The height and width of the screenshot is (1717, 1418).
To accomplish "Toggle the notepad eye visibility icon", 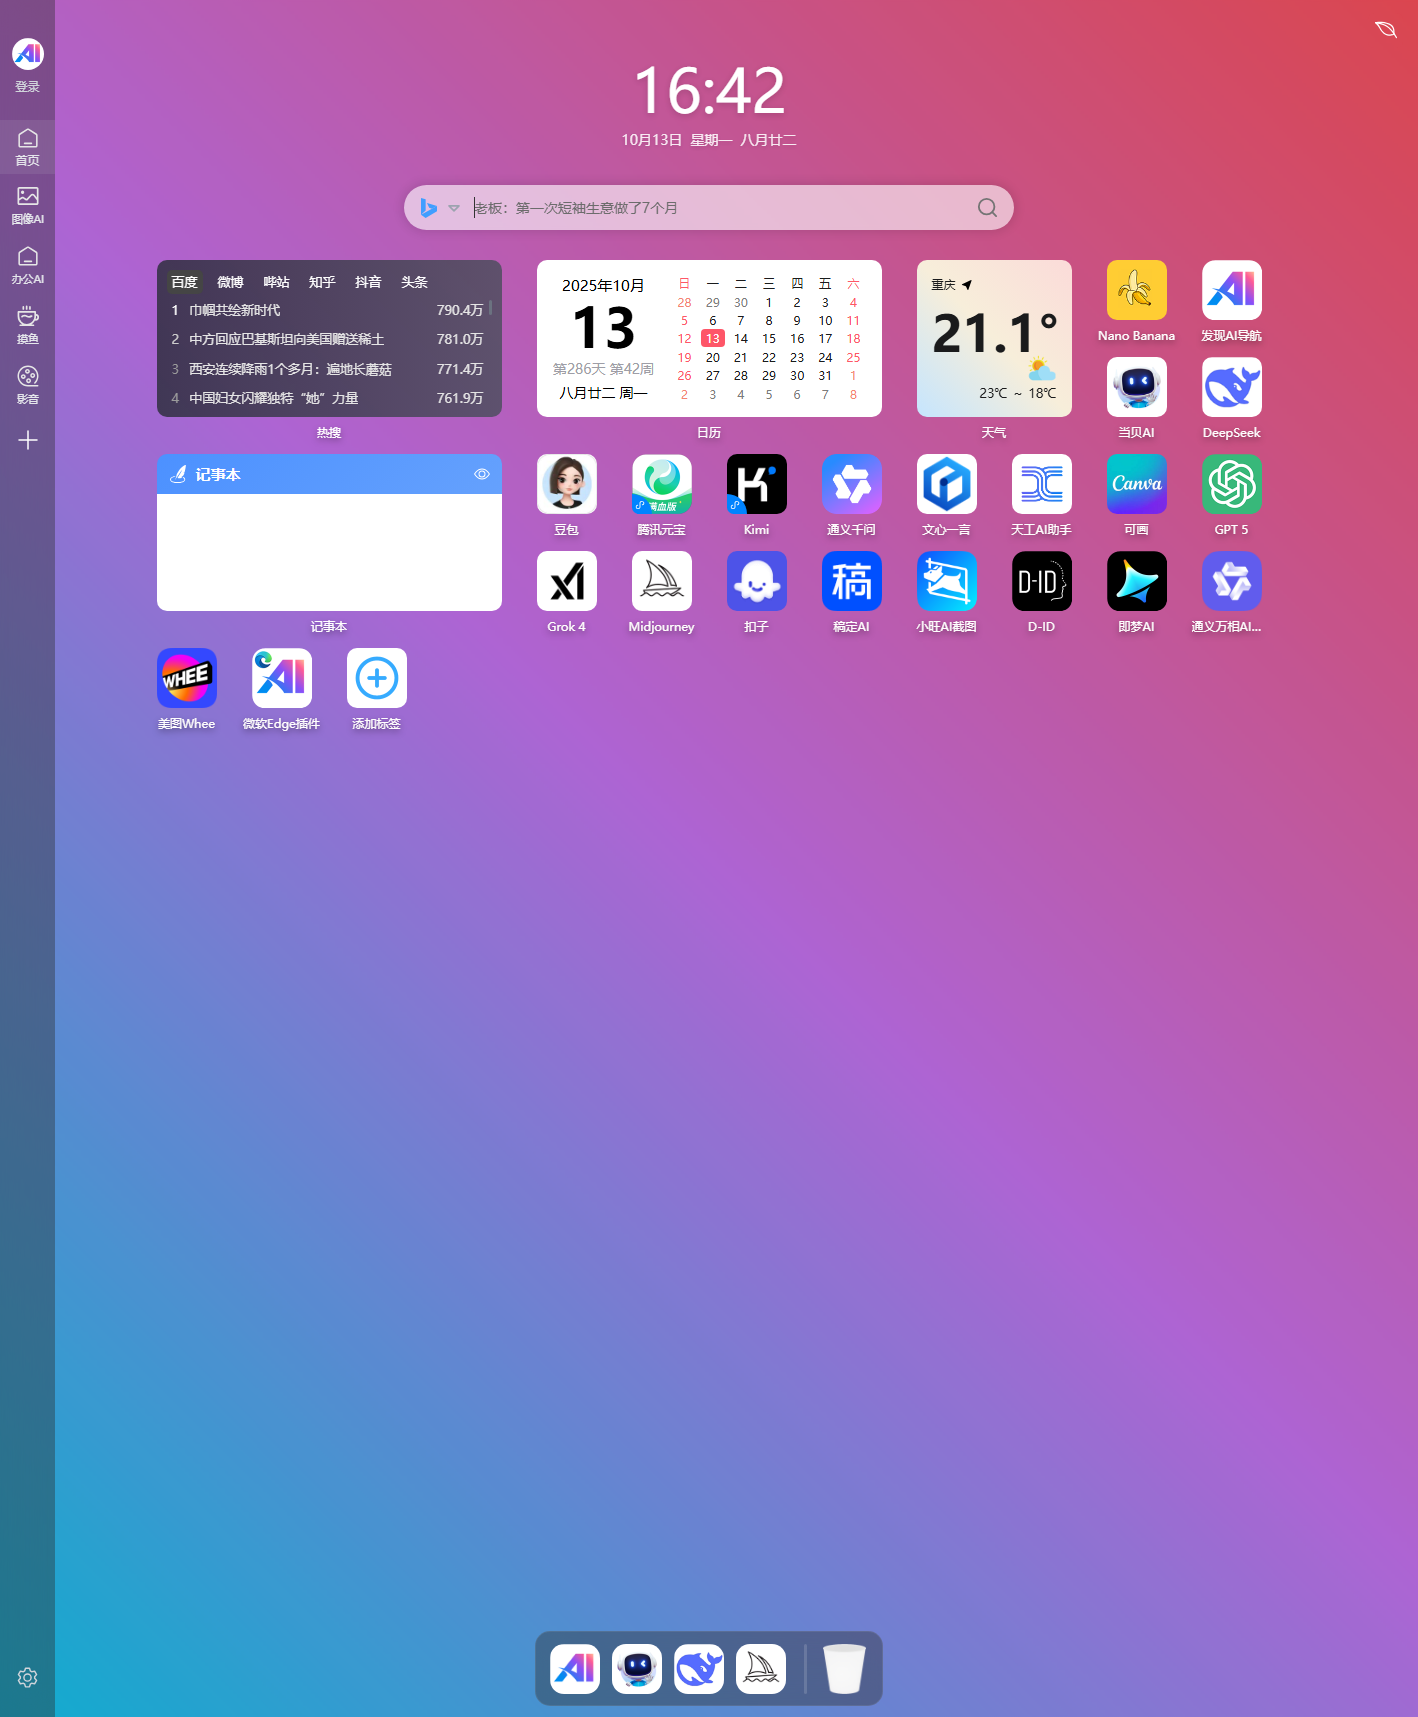I will tap(482, 474).
